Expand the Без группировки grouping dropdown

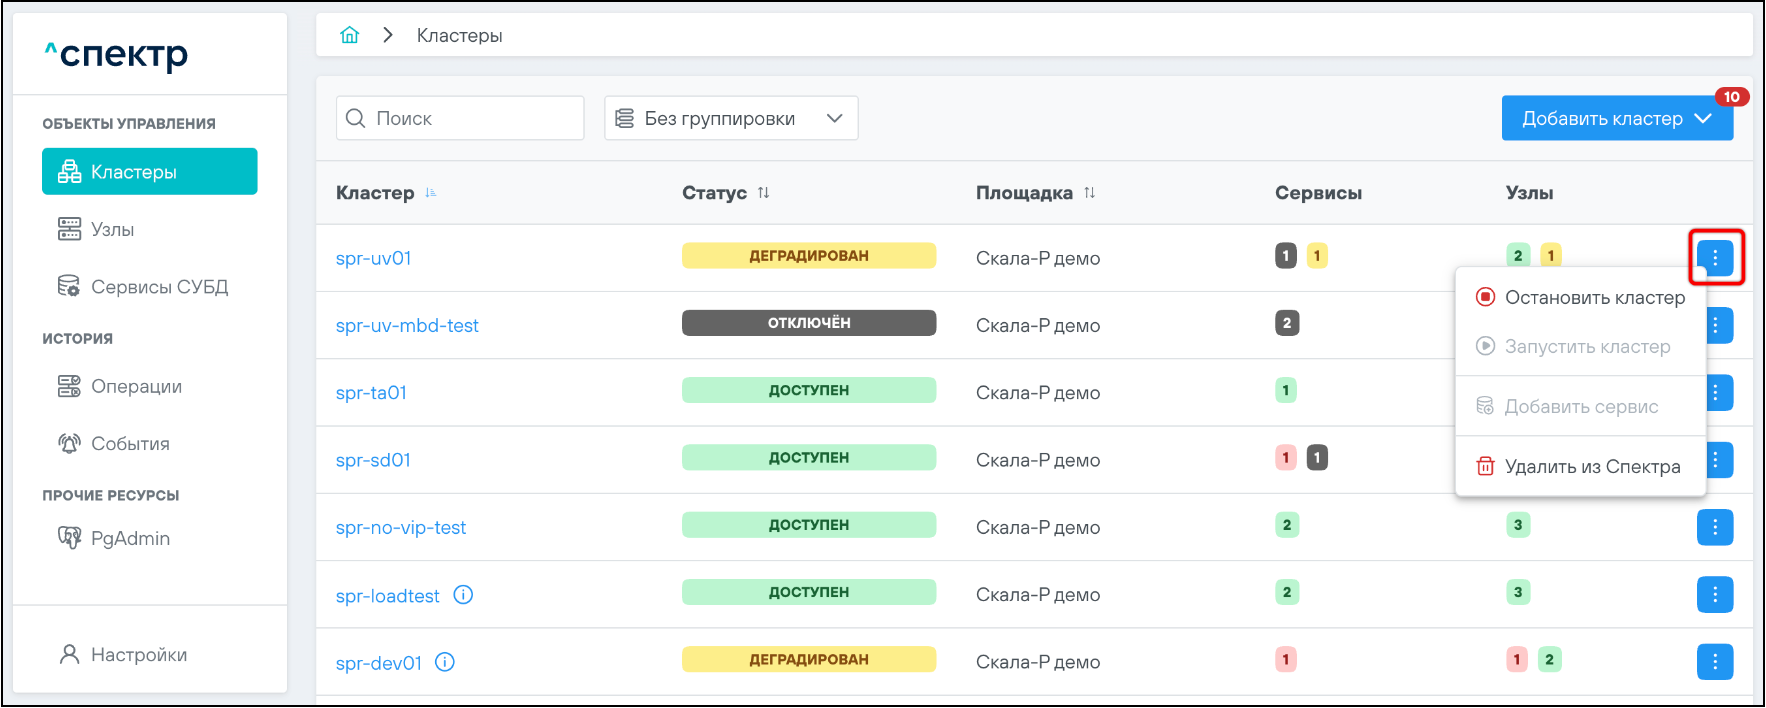pos(730,119)
